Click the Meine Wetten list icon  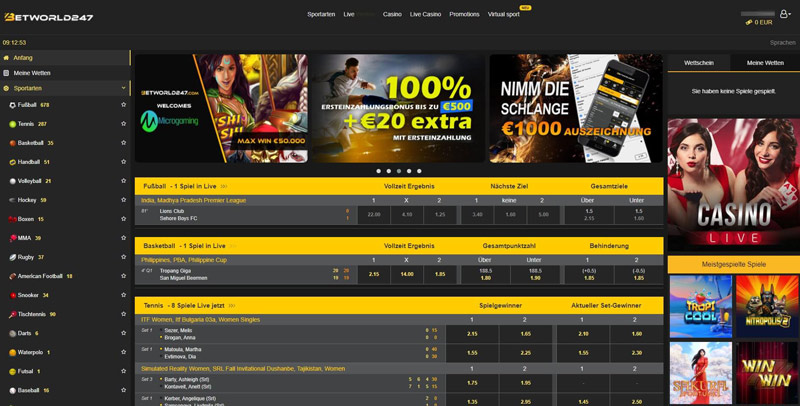click(6, 73)
